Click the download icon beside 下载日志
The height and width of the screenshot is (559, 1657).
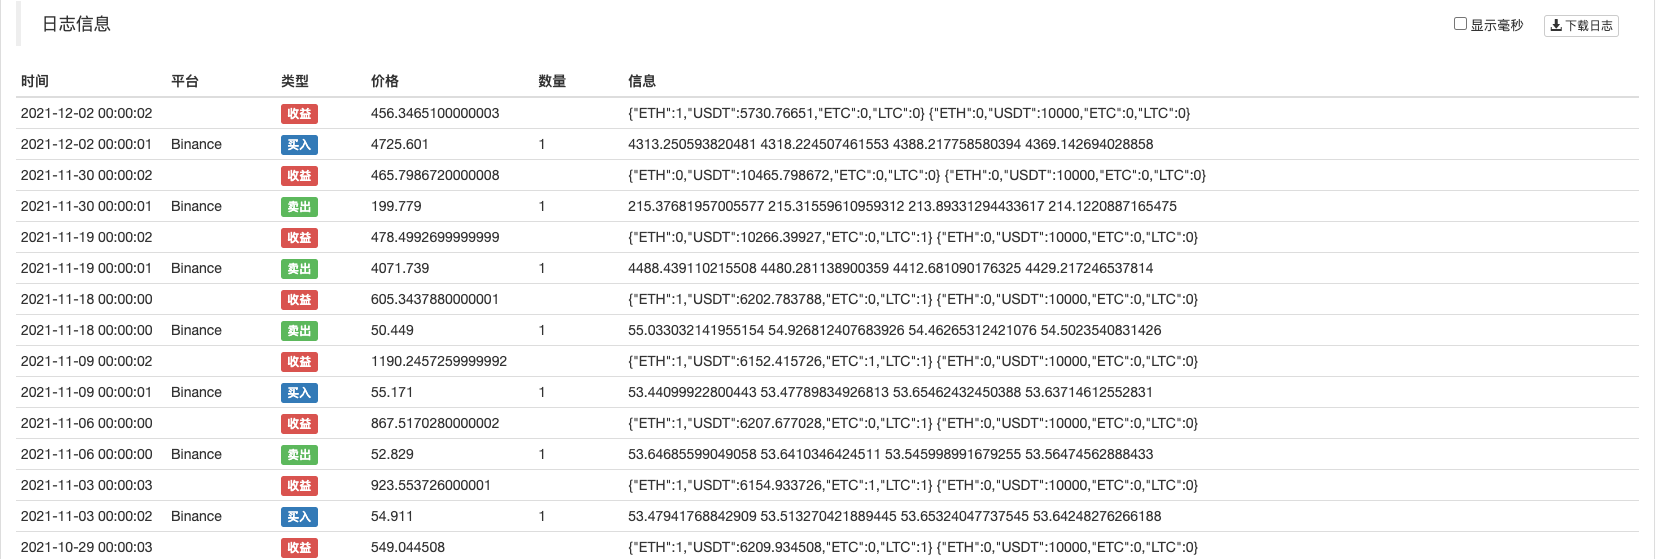(x=1556, y=26)
